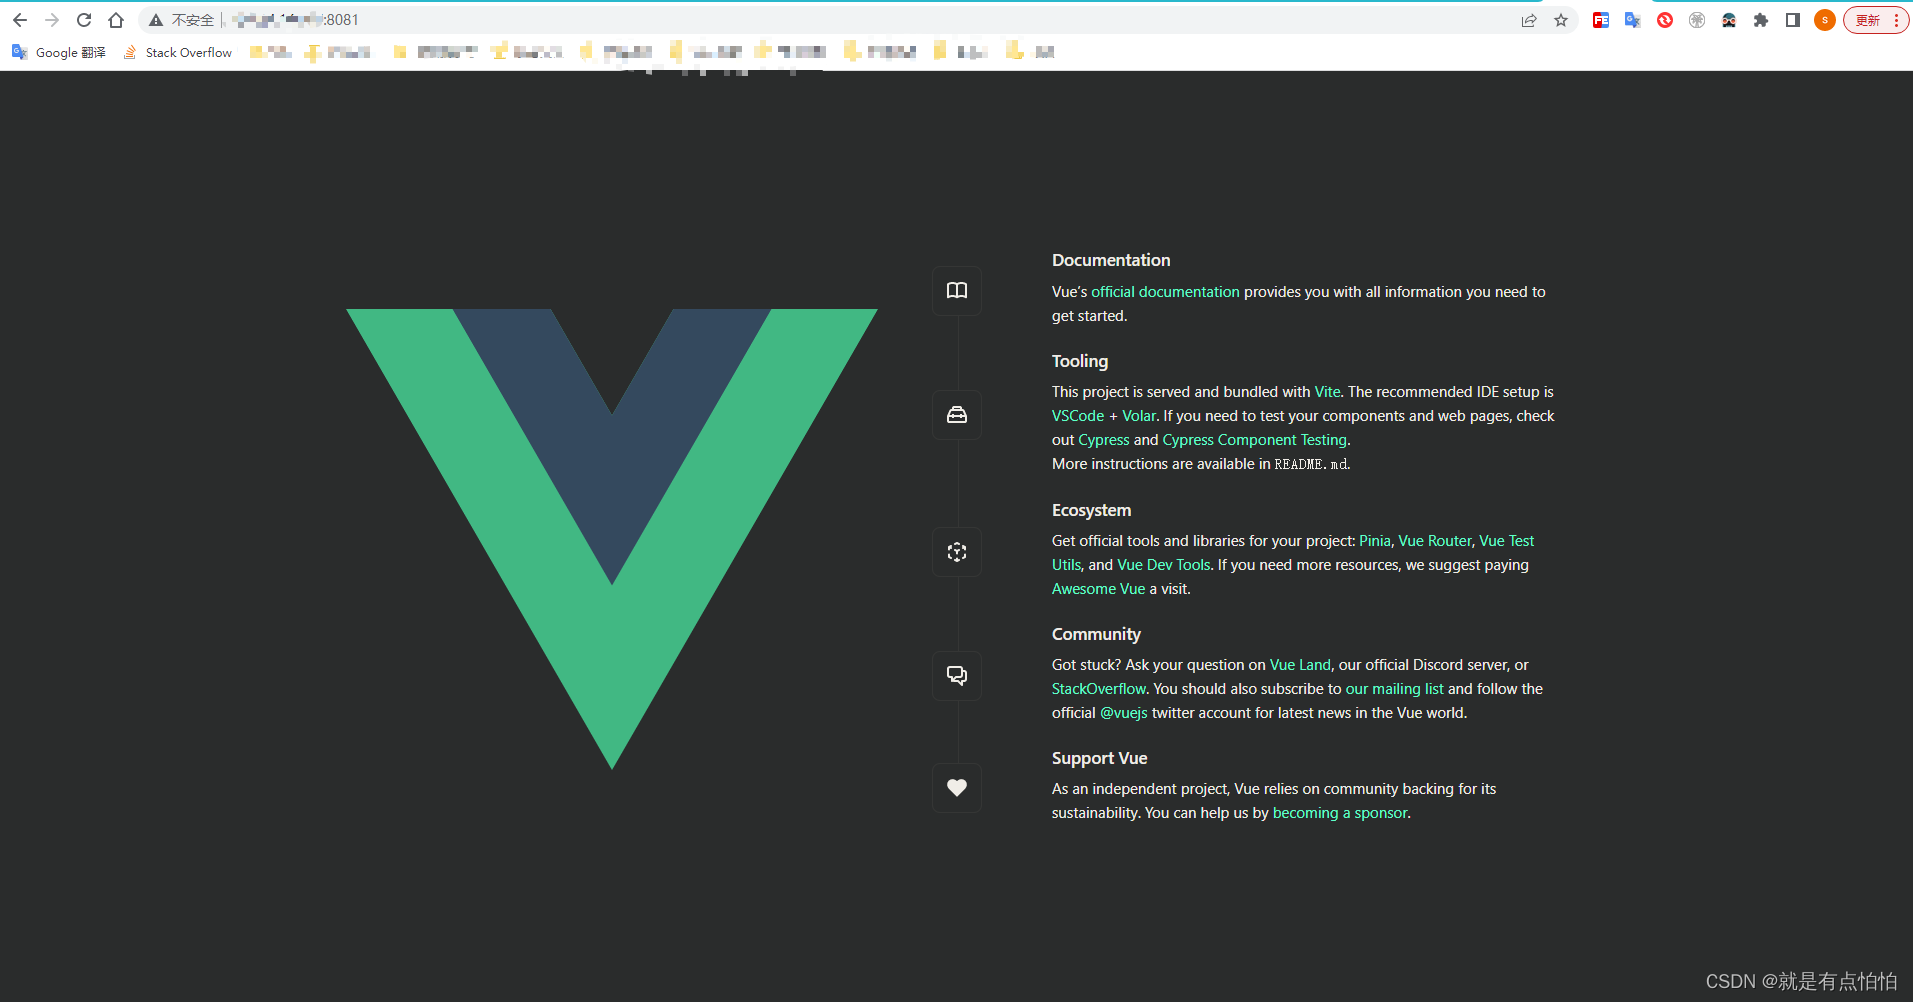Open the Awesome Vue link

click(1098, 589)
